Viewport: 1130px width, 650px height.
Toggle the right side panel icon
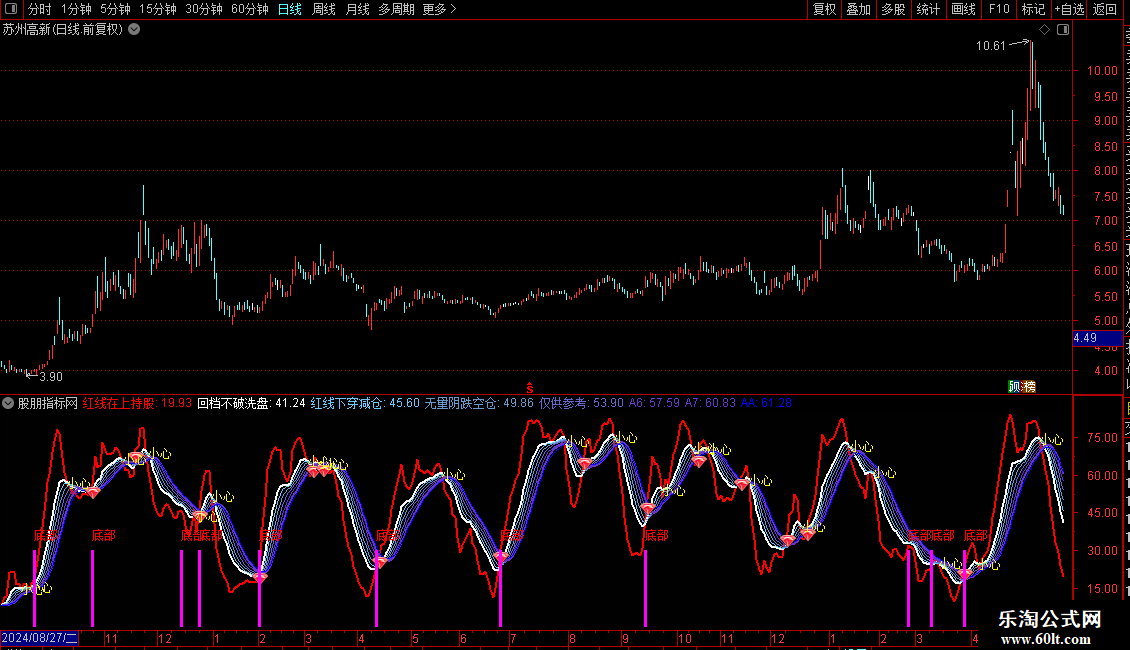click(1063, 30)
